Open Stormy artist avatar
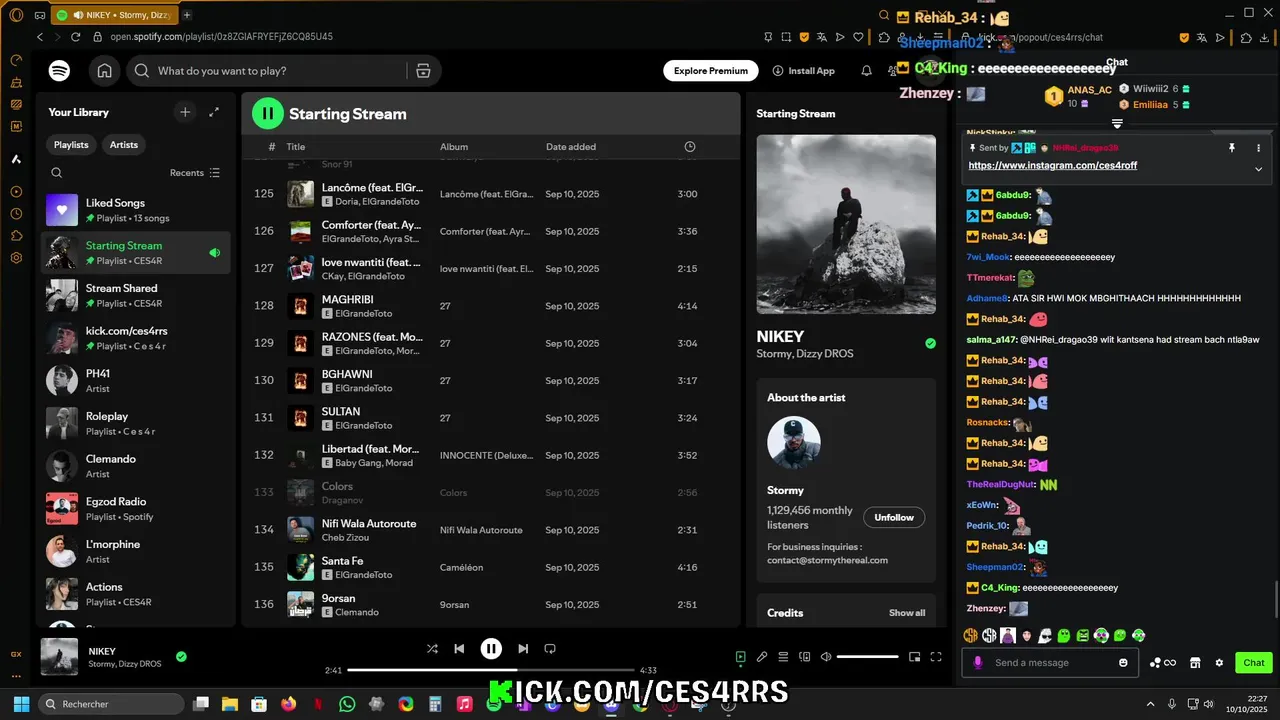 [x=794, y=443]
